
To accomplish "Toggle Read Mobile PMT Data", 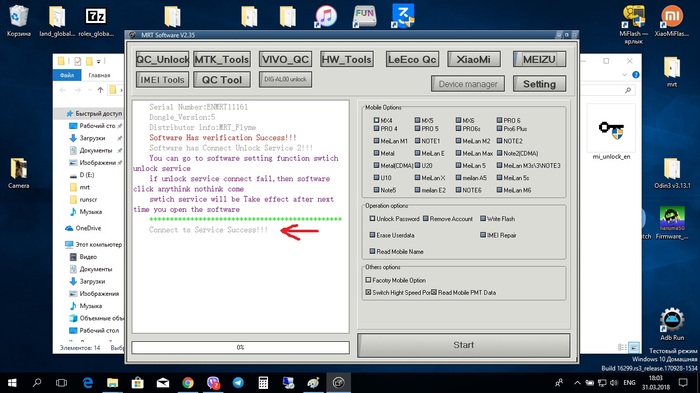I will click(x=434, y=293).
